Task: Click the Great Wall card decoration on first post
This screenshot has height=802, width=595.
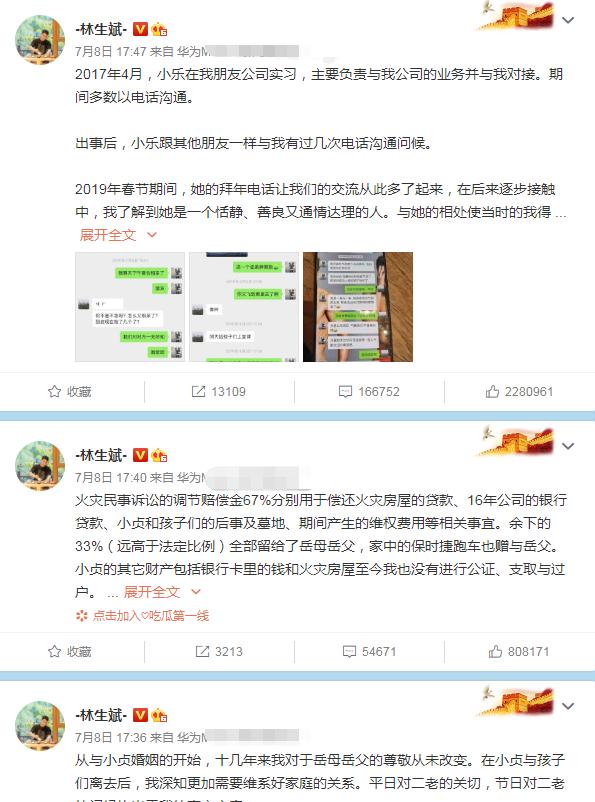Action: pyautogui.click(x=516, y=15)
